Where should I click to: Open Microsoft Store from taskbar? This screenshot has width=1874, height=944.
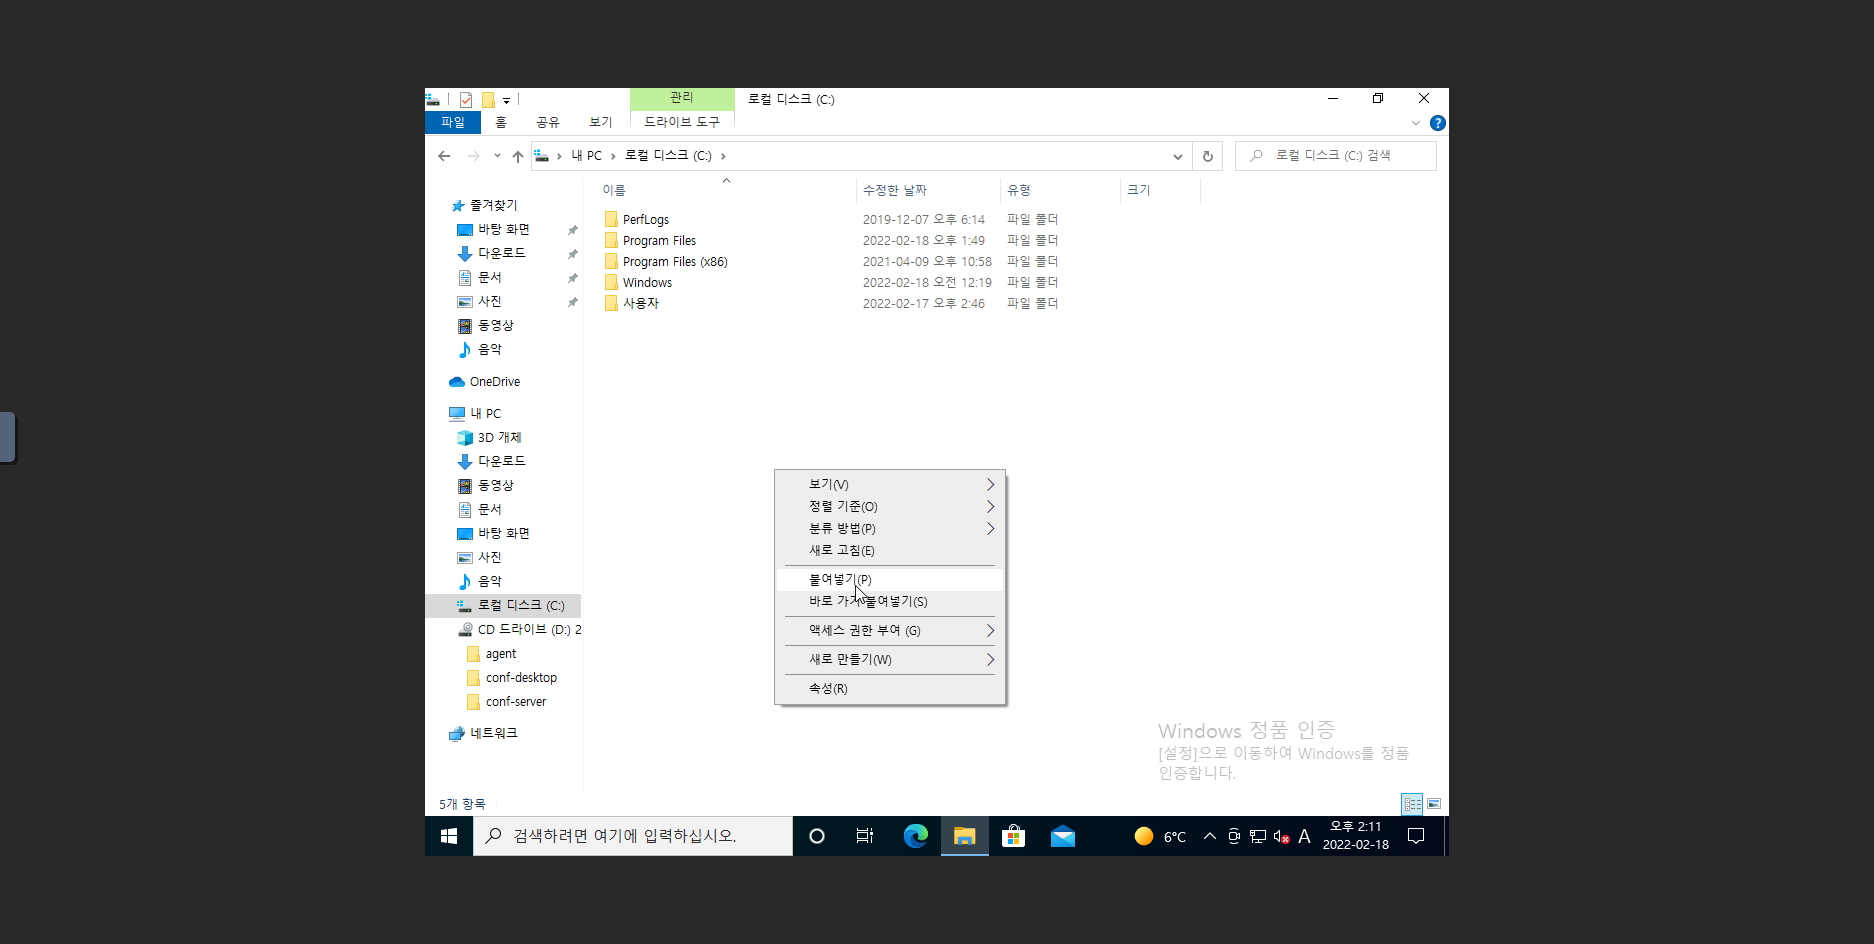1013,836
